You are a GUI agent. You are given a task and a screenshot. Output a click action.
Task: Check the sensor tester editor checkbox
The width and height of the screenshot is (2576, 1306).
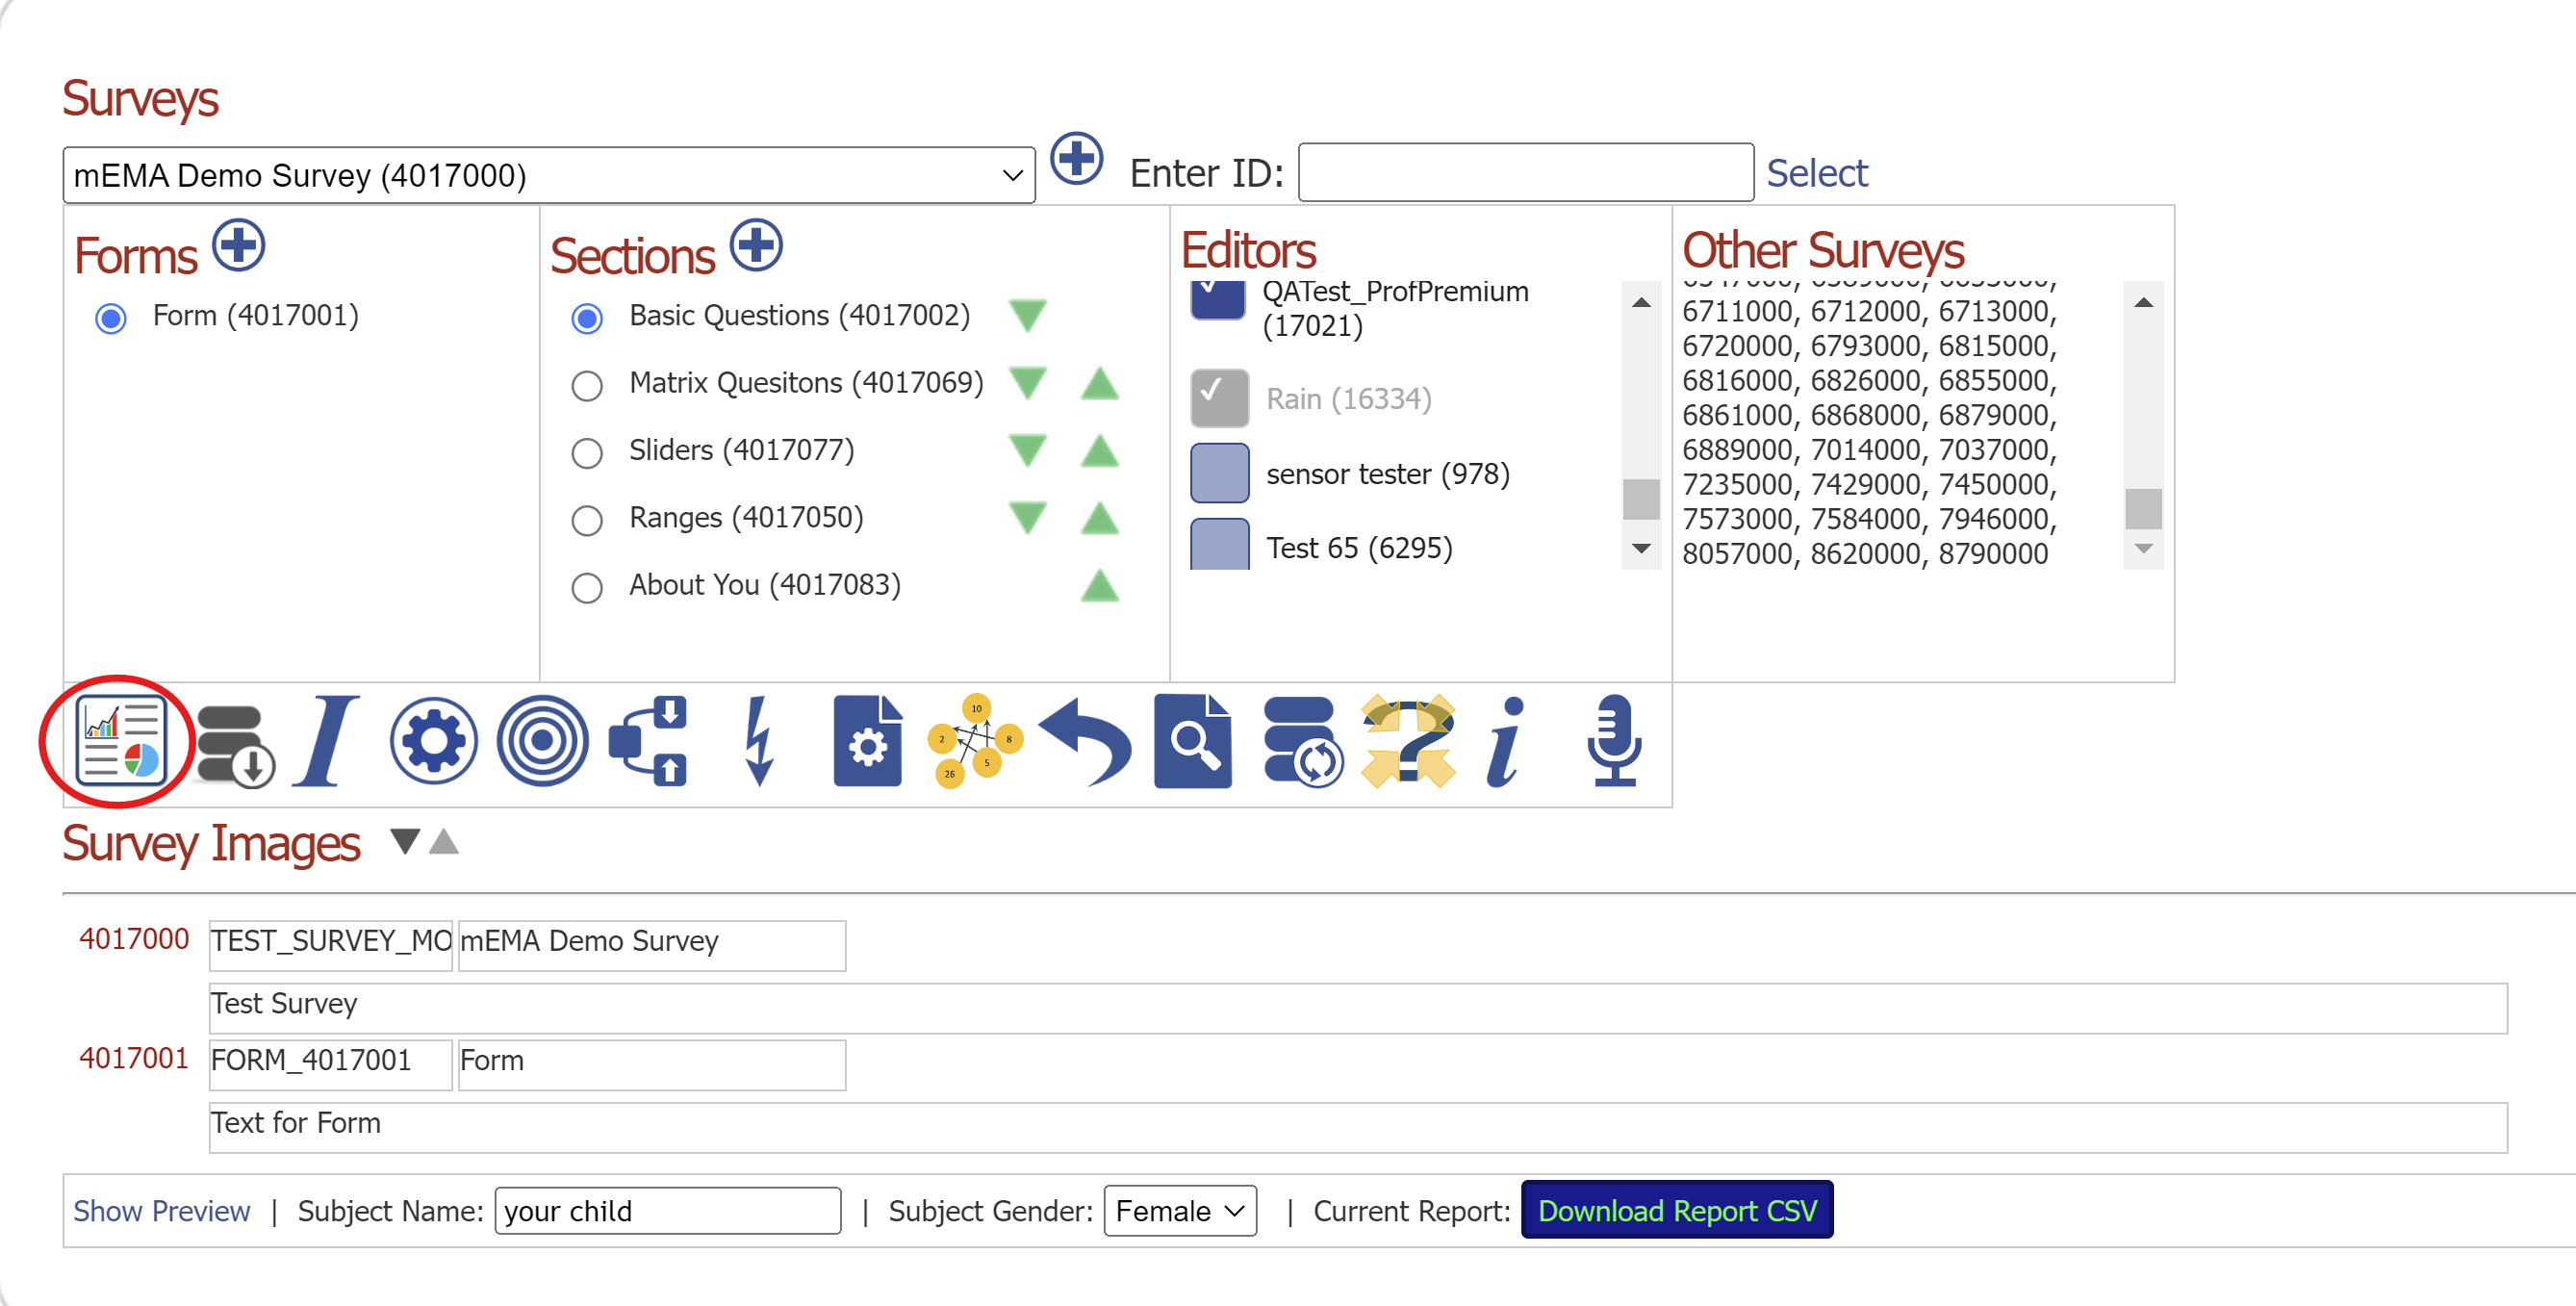(x=1219, y=473)
